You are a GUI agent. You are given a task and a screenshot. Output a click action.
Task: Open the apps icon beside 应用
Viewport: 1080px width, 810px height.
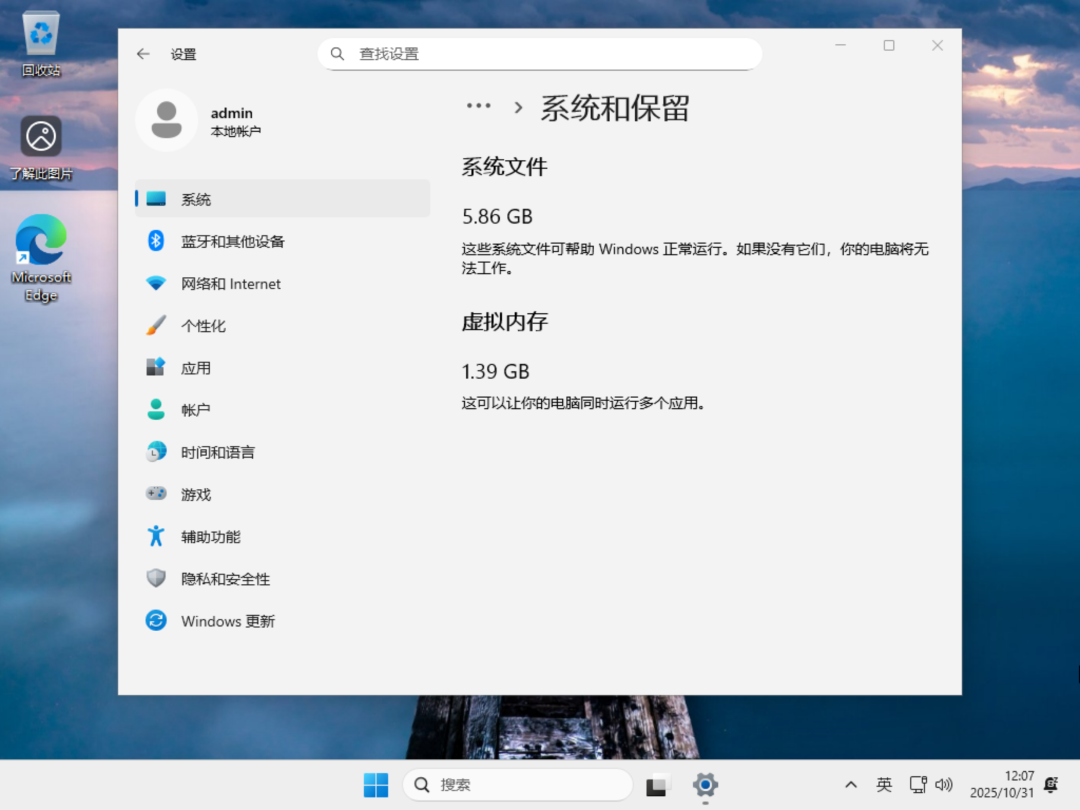pyautogui.click(x=156, y=367)
